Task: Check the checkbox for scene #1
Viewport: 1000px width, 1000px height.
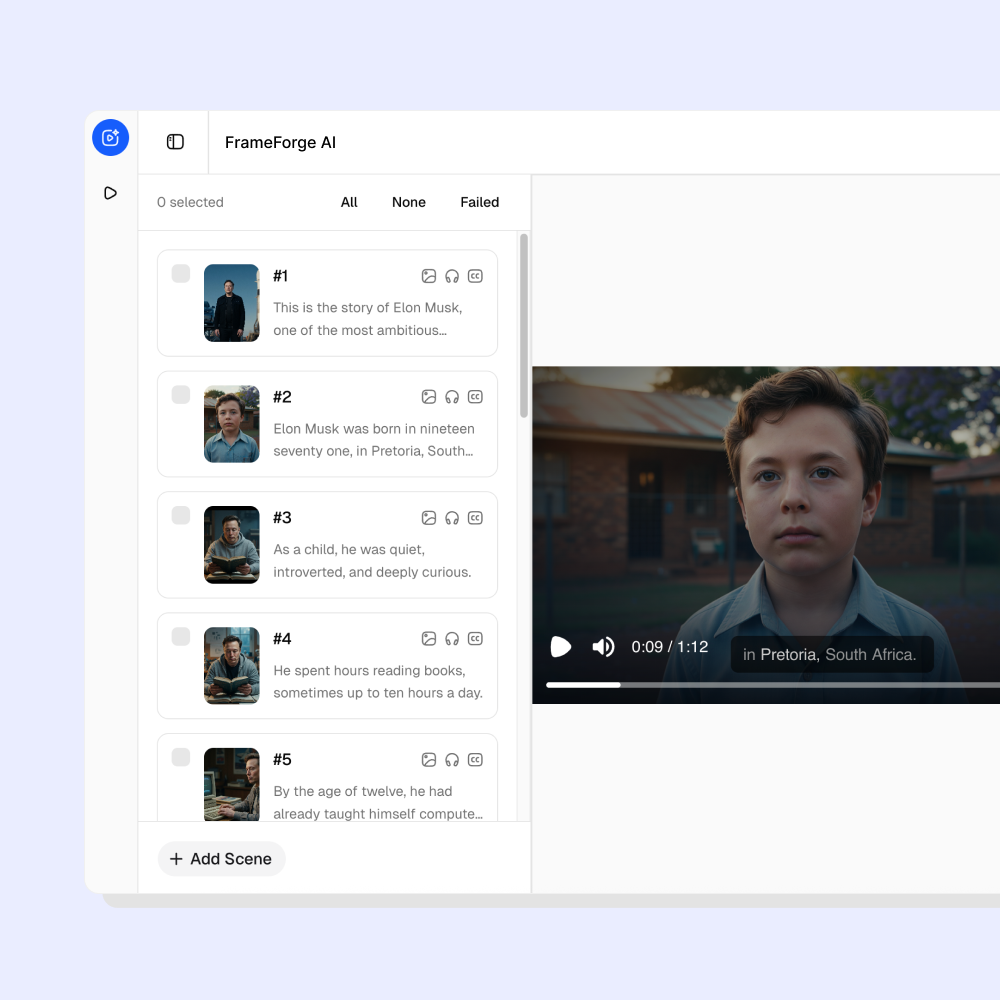Action: click(x=181, y=274)
